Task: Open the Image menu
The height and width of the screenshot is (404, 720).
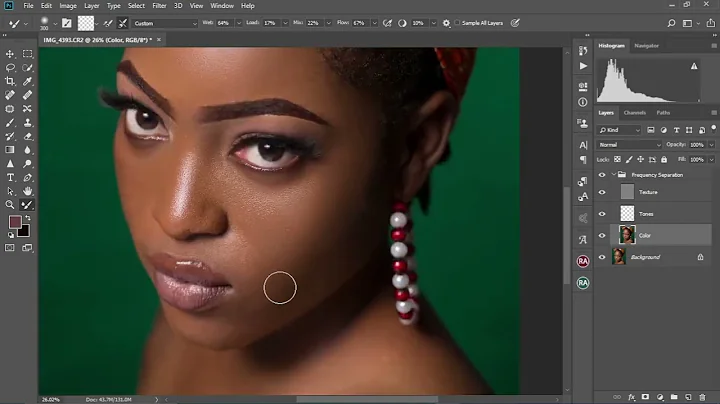Action: (68, 6)
